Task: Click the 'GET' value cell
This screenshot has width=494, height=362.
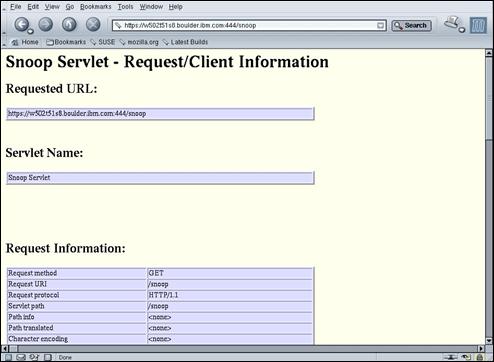Action: coord(230,273)
